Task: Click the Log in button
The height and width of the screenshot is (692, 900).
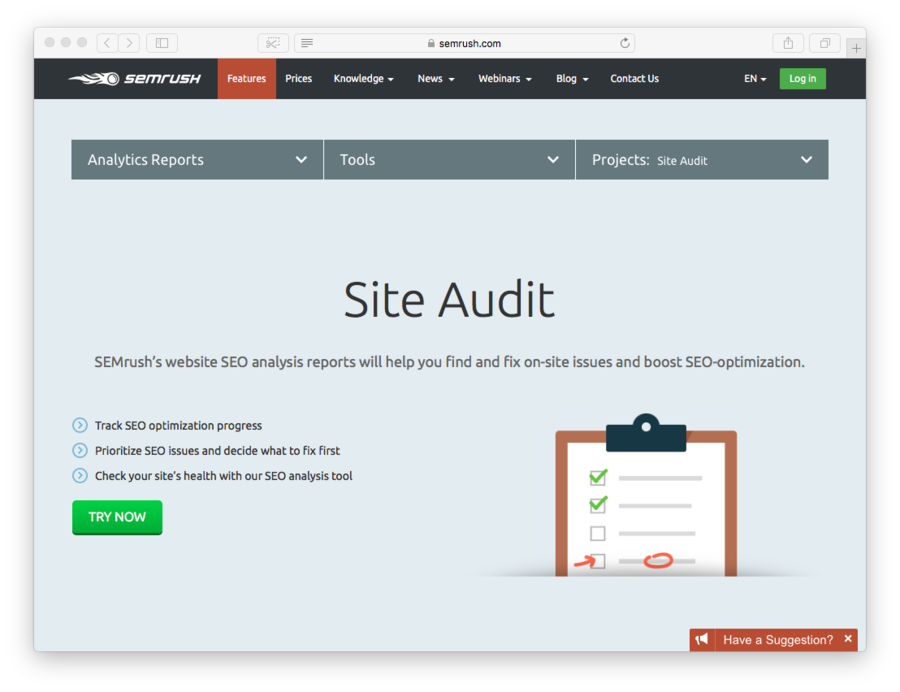Action: tap(802, 79)
